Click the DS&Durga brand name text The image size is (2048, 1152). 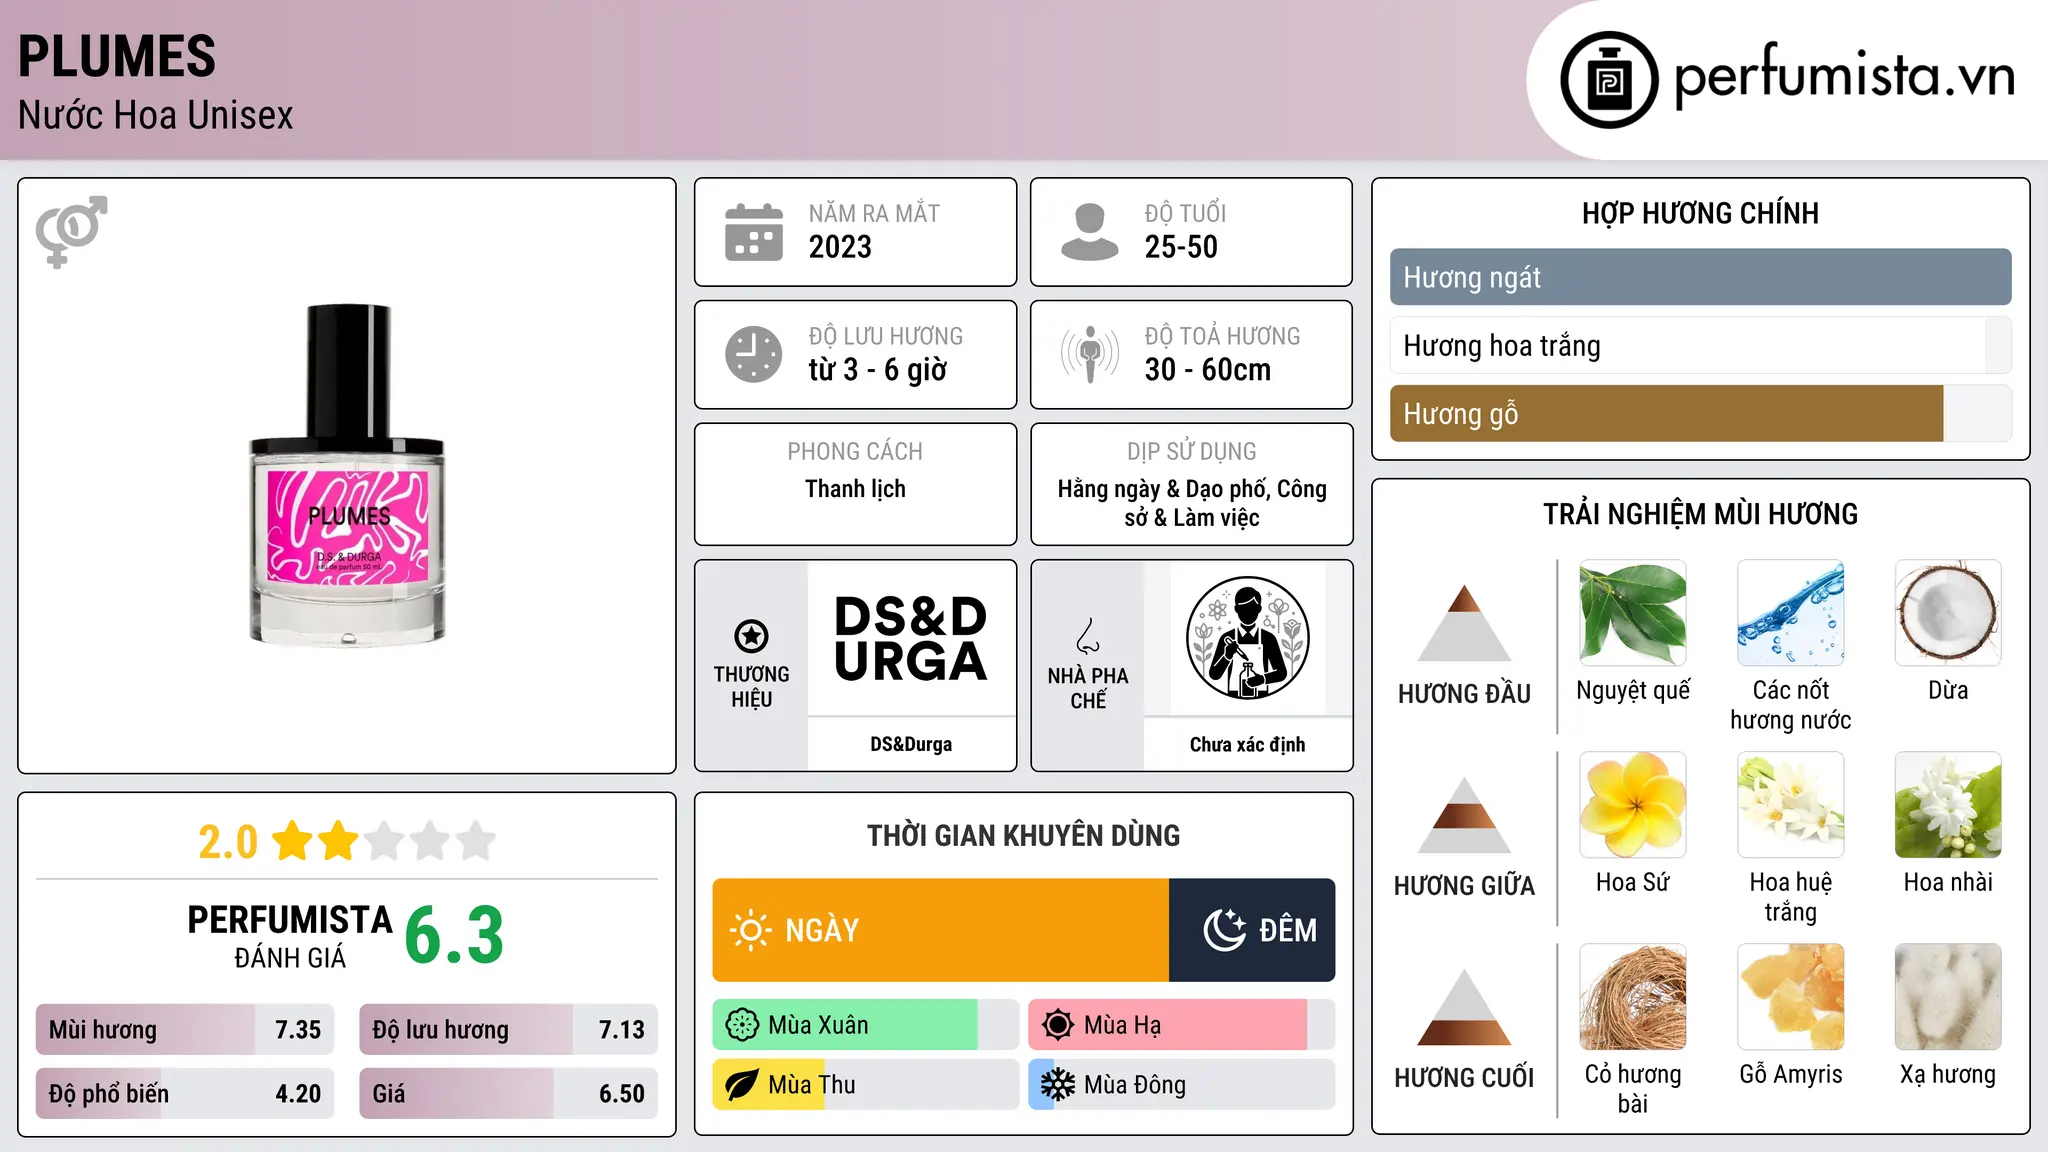click(911, 744)
